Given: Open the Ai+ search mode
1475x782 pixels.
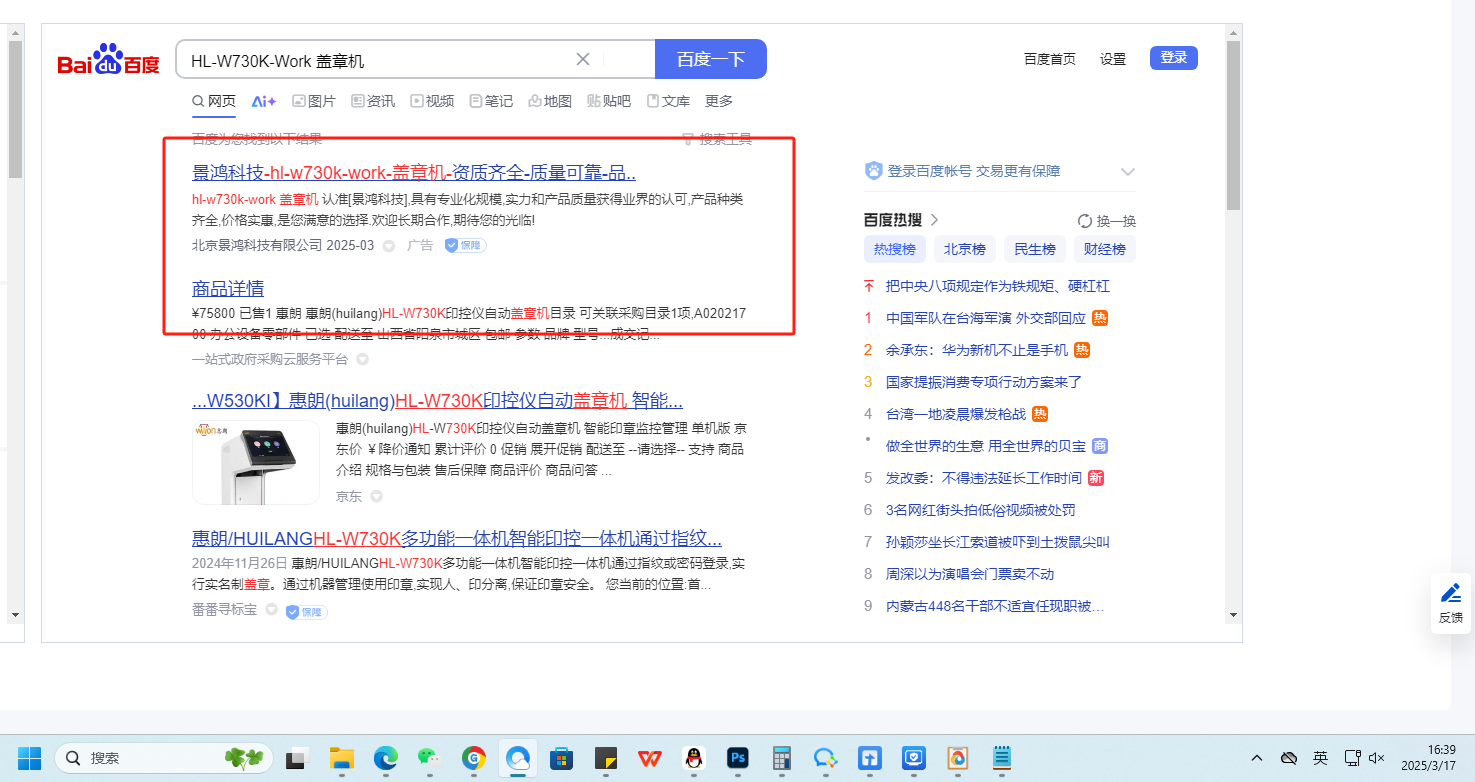Looking at the screenshot, I should pyautogui.click(x=264, y=101).
